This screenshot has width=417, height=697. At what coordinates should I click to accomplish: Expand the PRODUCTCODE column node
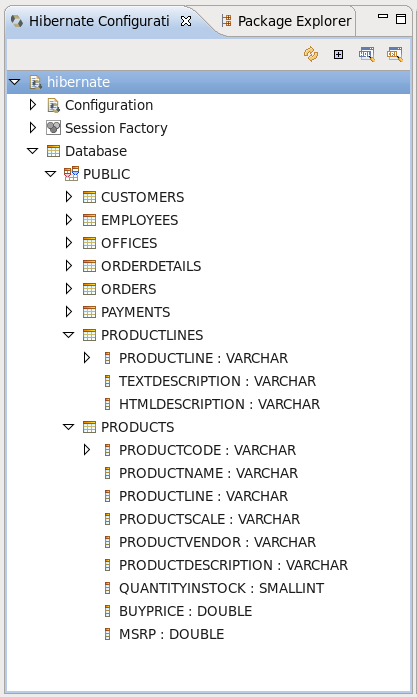[87, 450]
